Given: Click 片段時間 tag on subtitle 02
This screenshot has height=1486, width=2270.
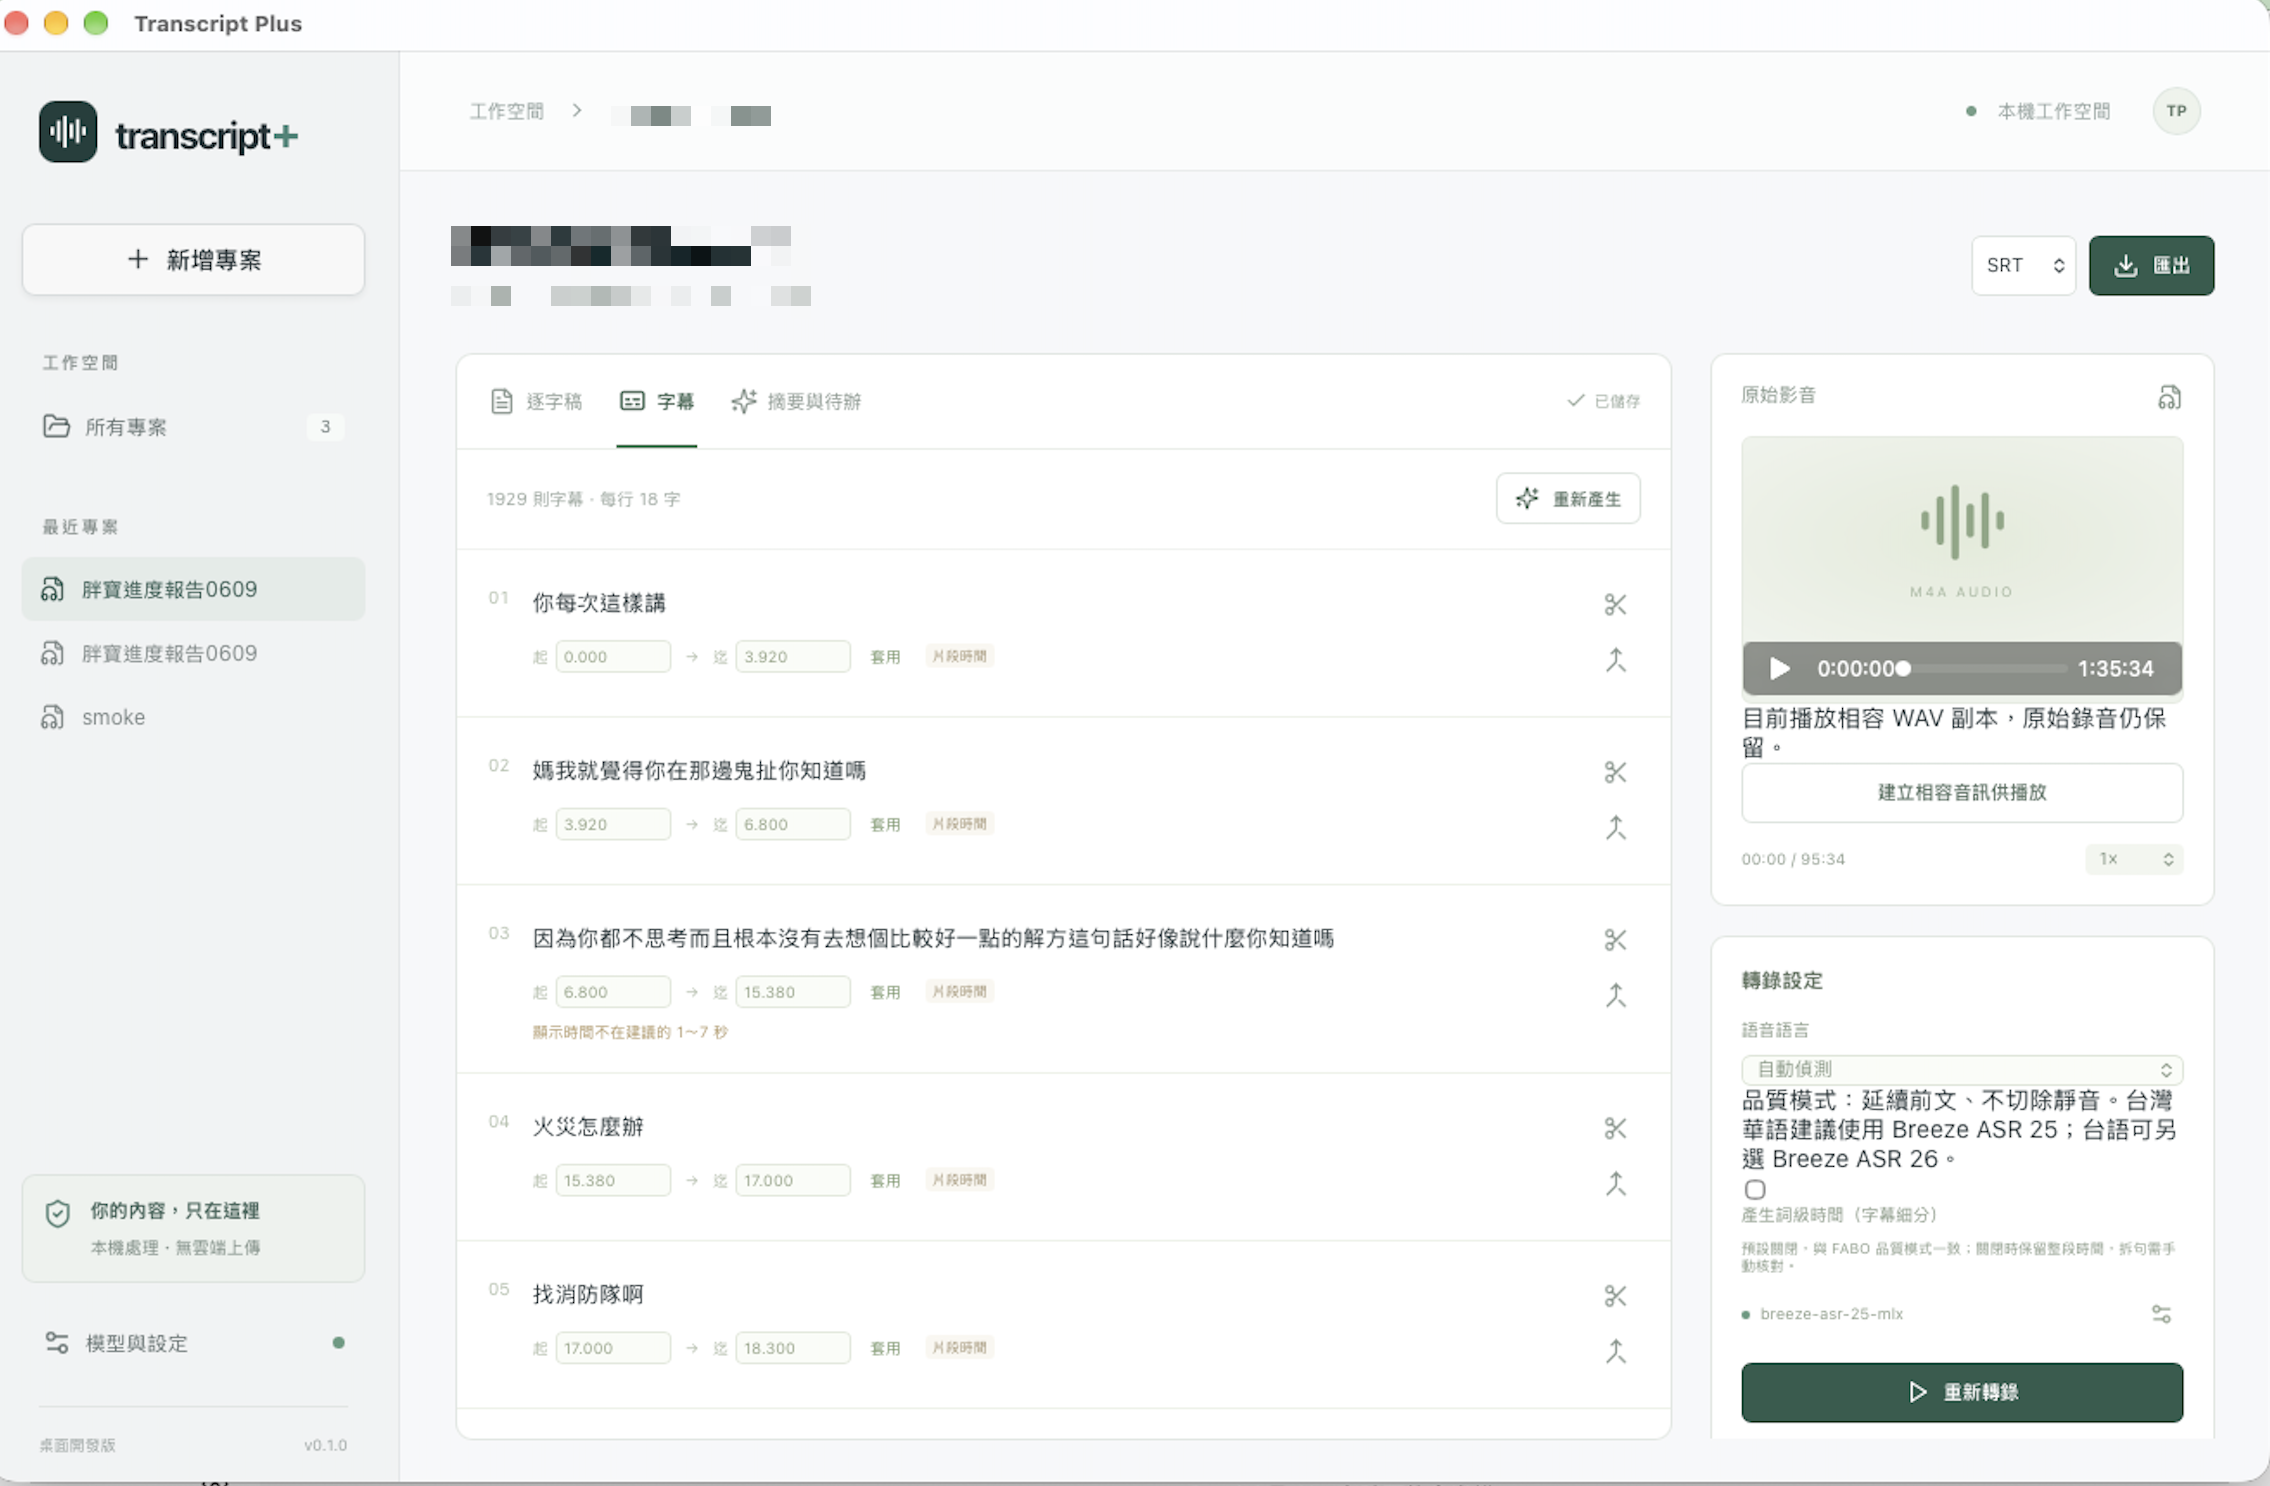Looking at the screenshot, I should click(x=959, y=824).
